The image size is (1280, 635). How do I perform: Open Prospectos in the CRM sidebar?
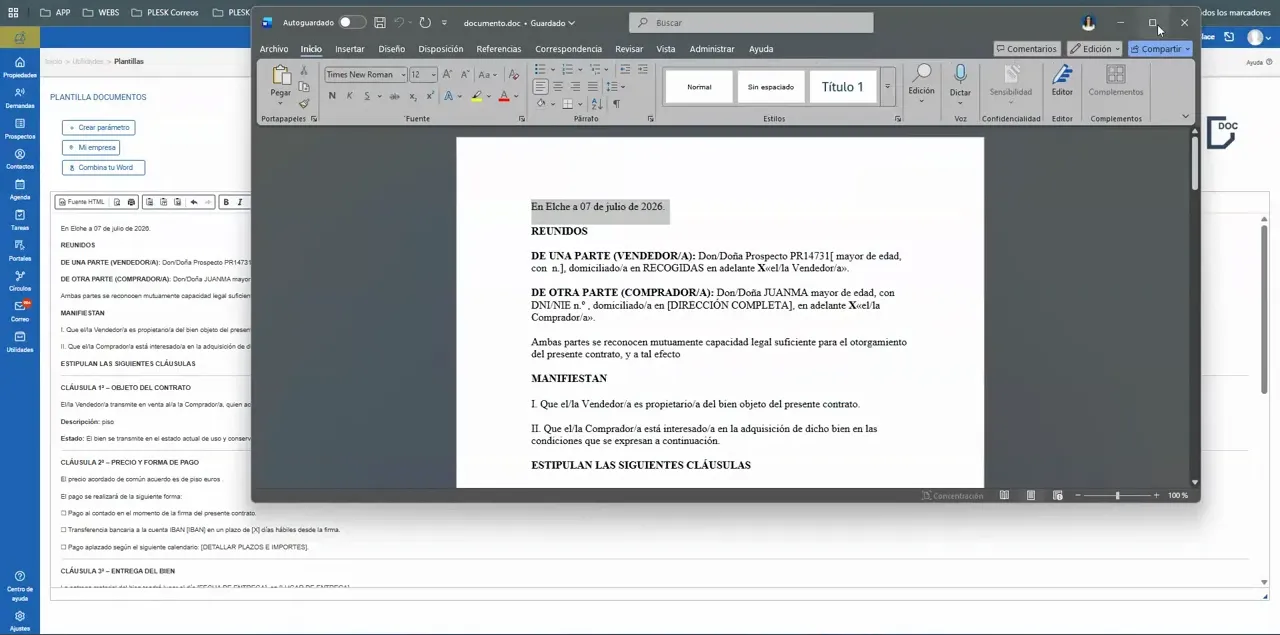20,129
